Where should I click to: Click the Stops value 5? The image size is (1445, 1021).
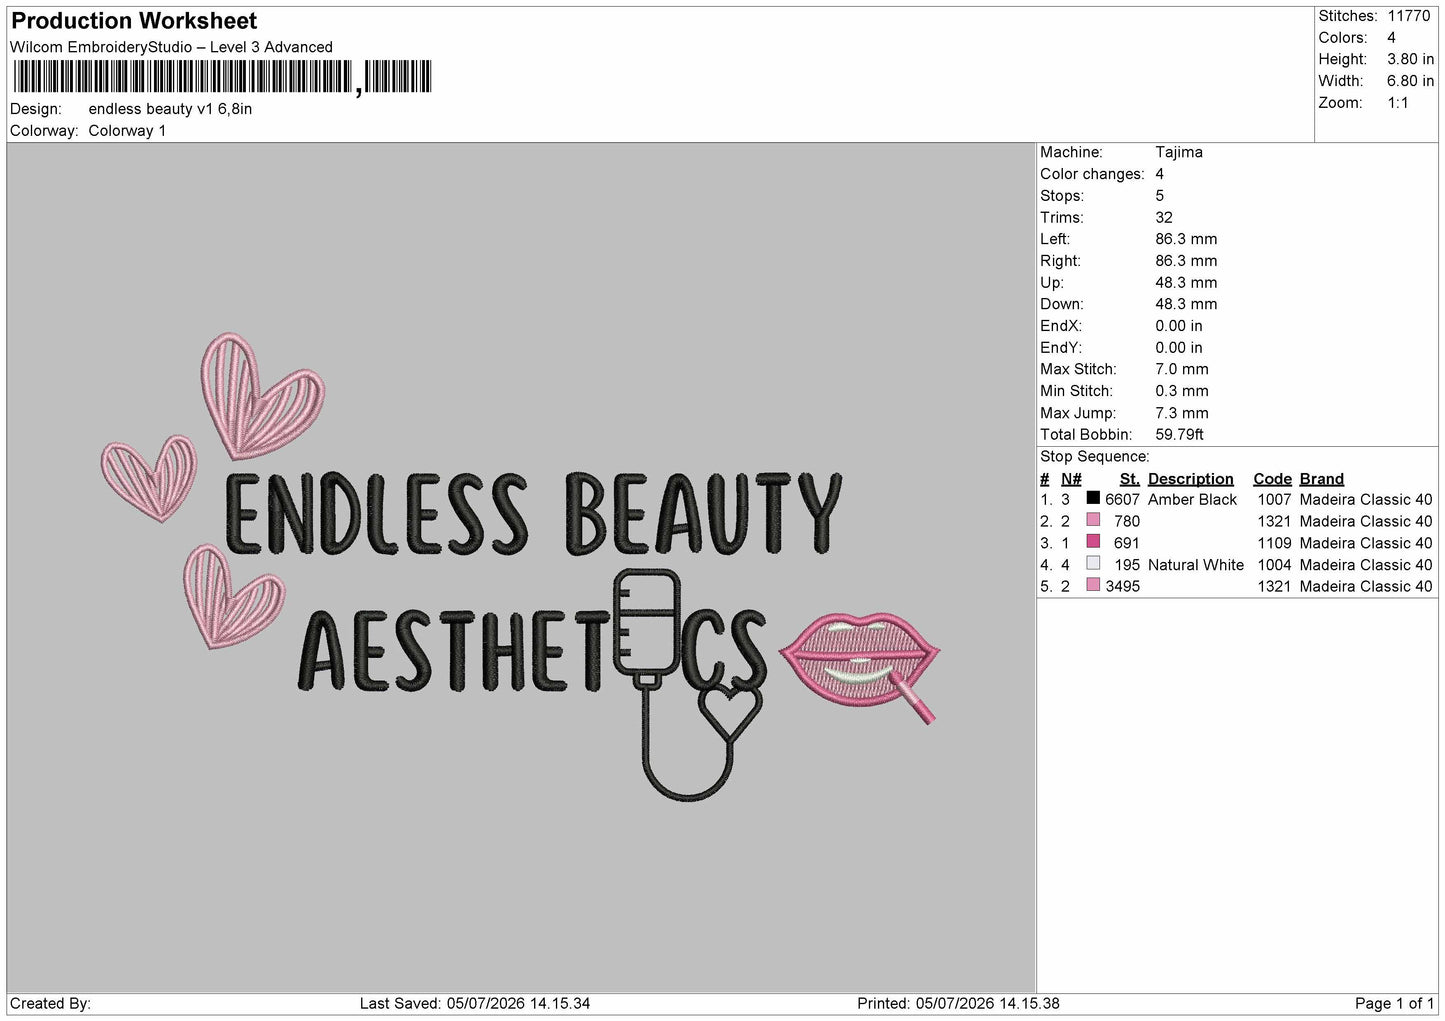click(x=1160, y=196)
